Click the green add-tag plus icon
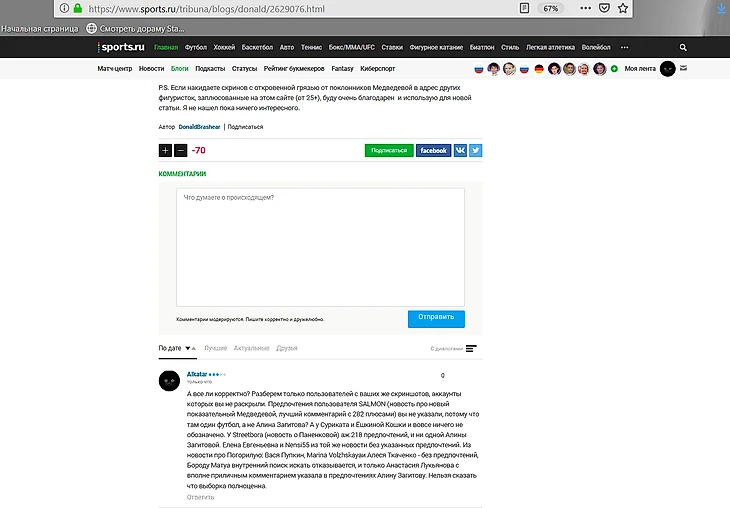 click(614, 68)
